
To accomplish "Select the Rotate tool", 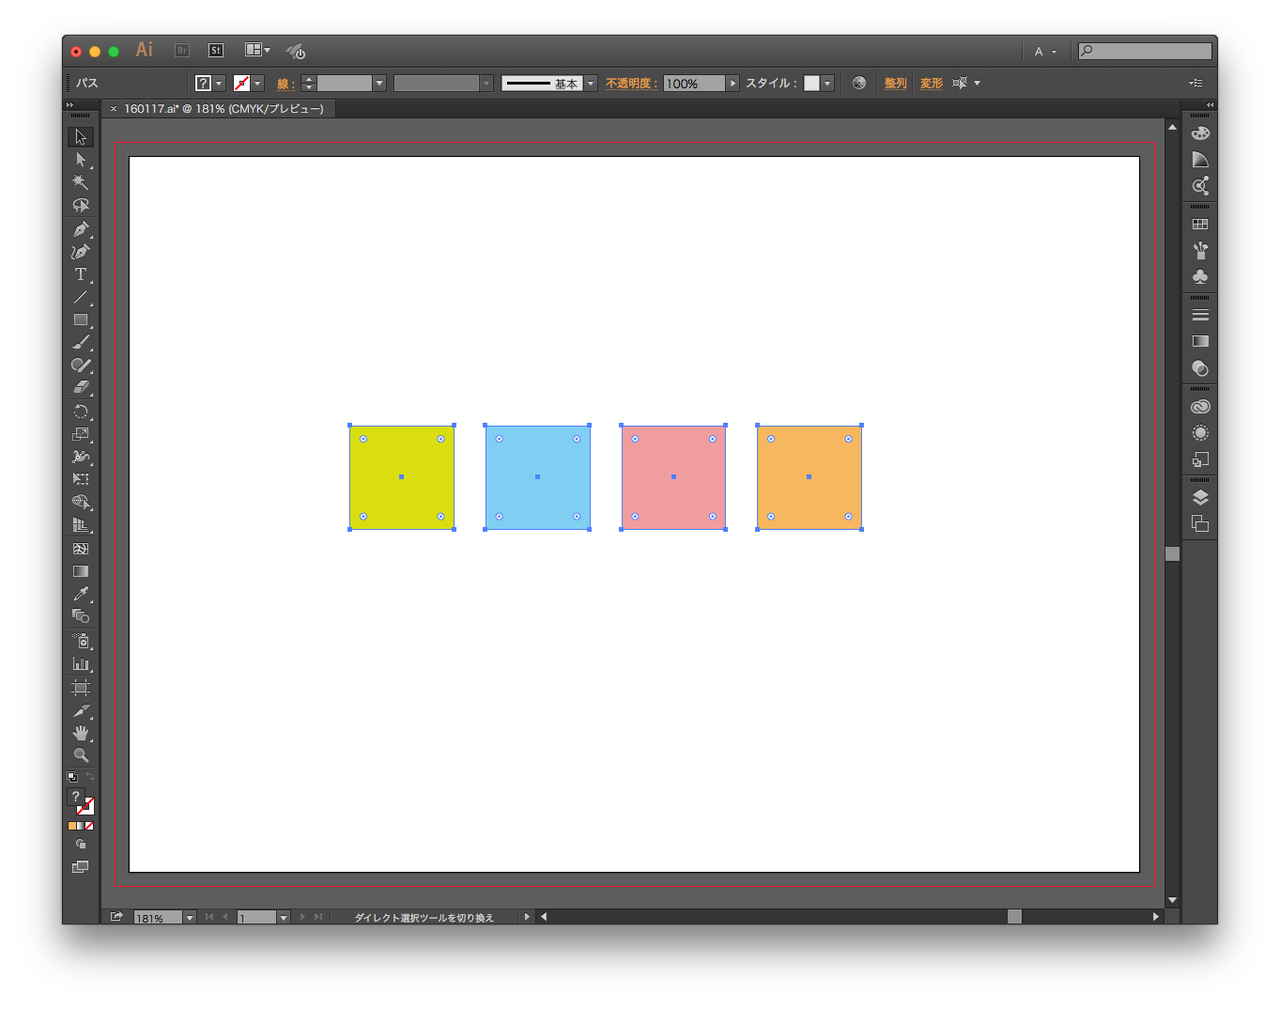I will (81, 412).
